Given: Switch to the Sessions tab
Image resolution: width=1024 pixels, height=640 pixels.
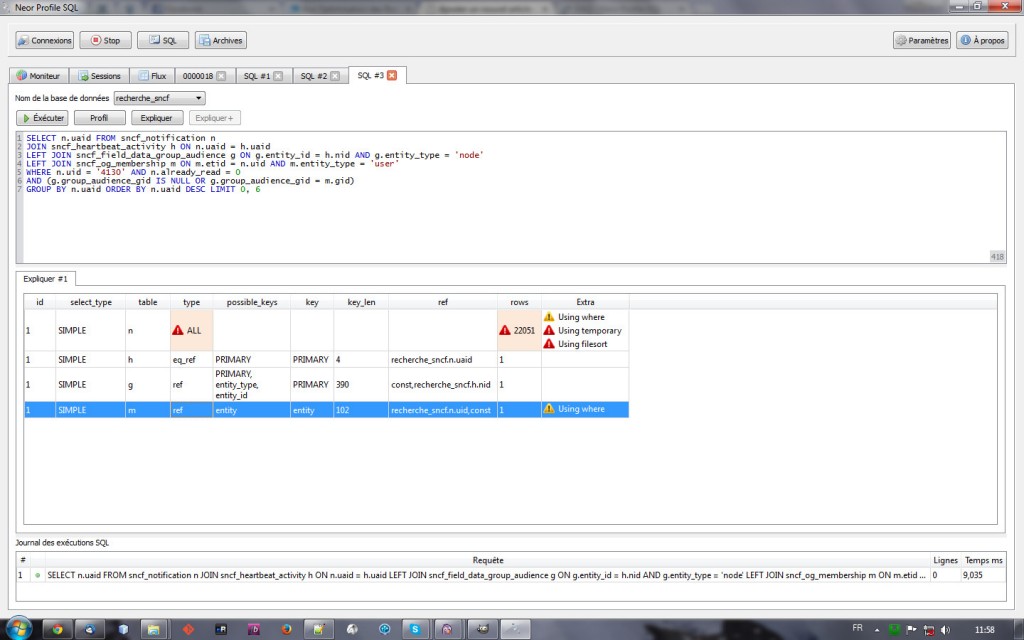Looking at the screenshot, I should (100, 76).
